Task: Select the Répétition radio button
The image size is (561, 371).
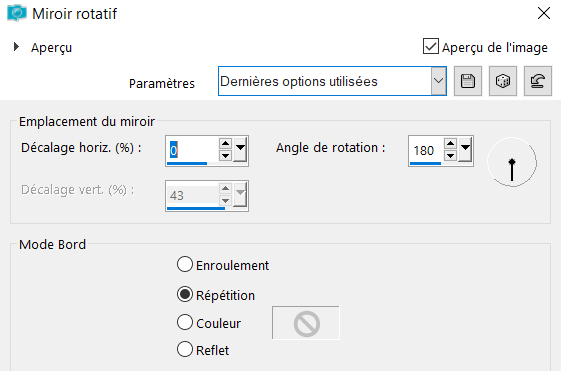Action: click(185, 294)
